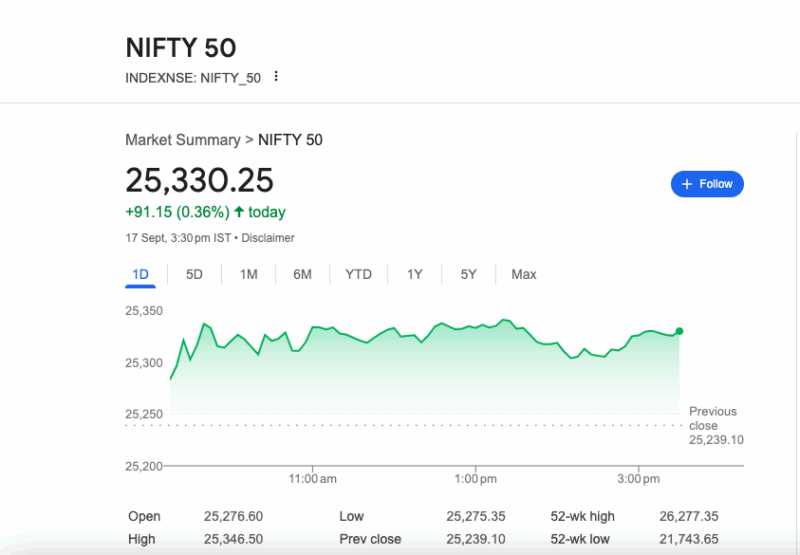800x555 pixels.
Task: Click the 25,330.25 index price
Action: 199,180
